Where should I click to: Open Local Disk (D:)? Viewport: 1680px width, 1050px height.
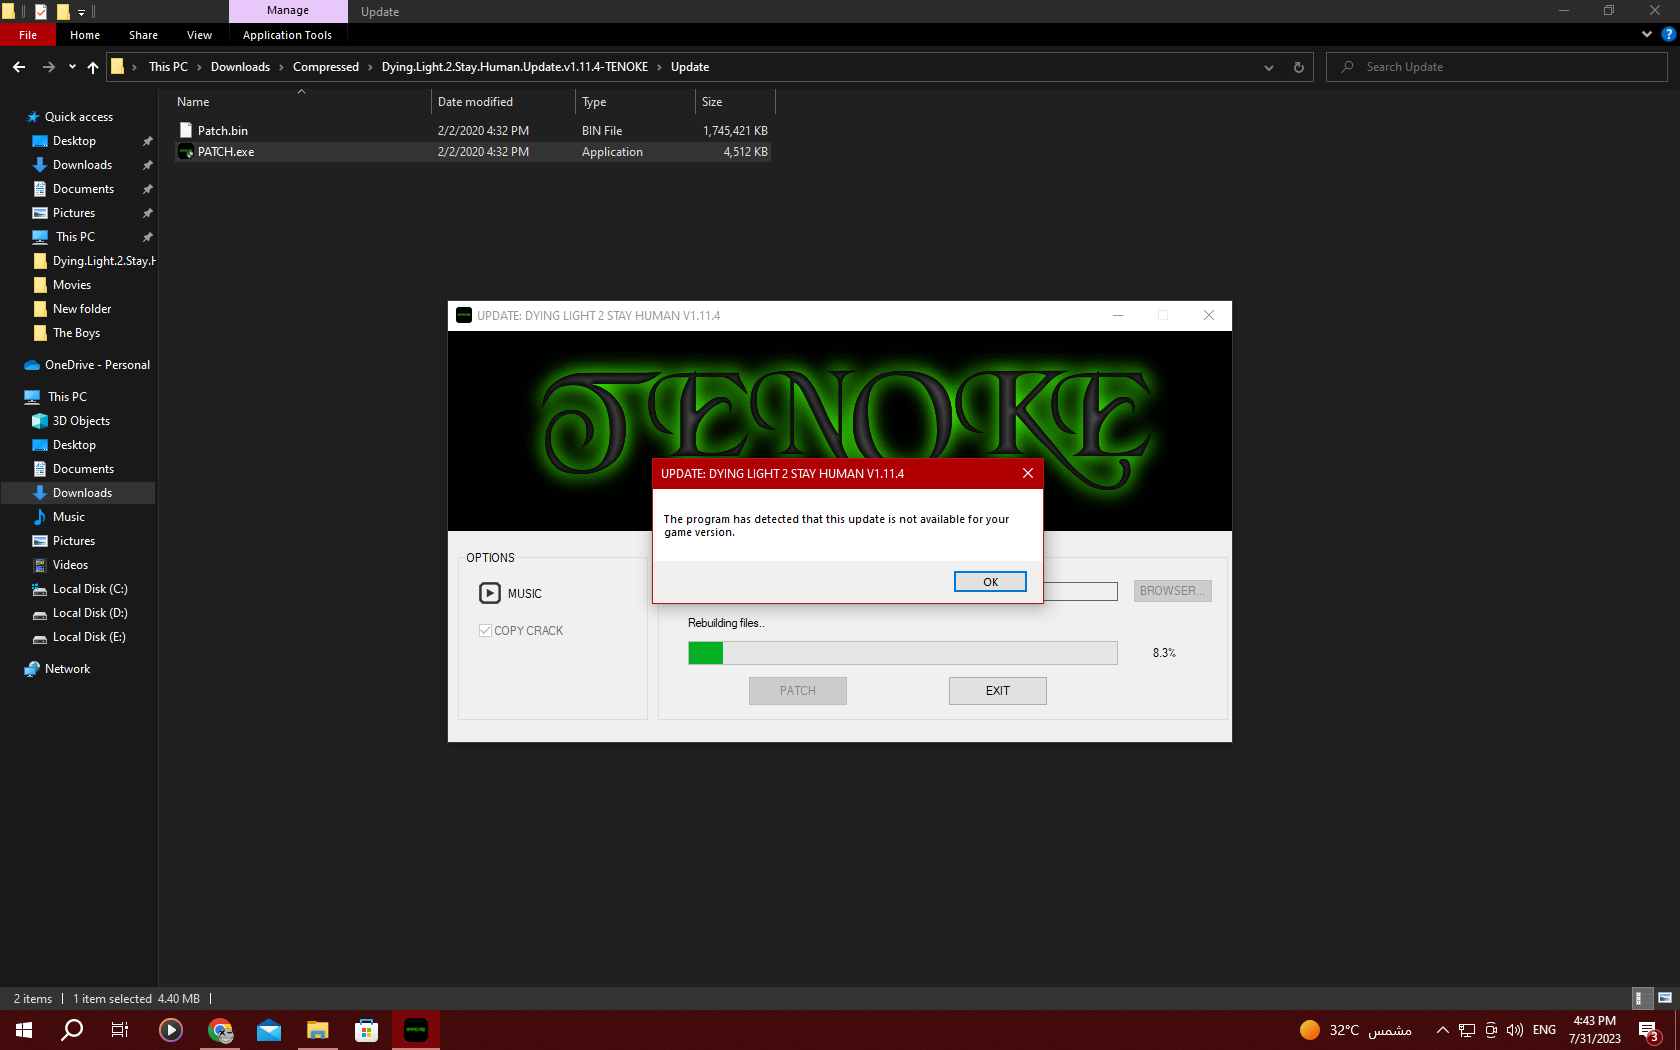click(x=90, y=613)
